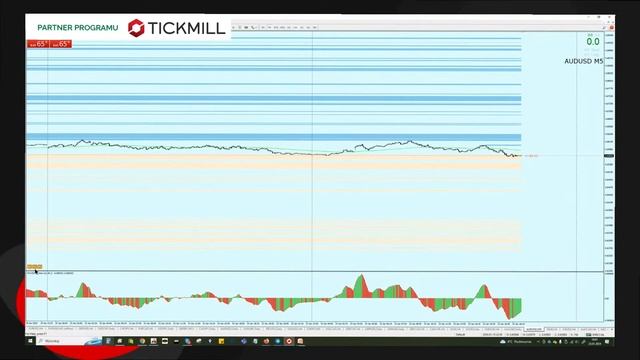640x360 pixels.
Task: Click the leftmost red 65 badge
Action: pyautogui.click(x=38, y=44)
